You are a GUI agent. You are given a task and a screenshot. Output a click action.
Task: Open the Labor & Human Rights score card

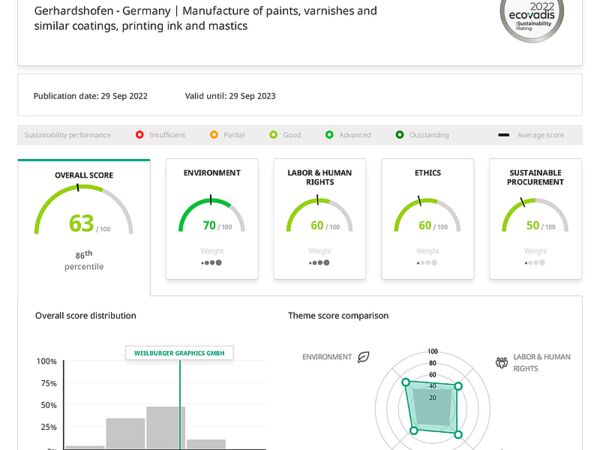320,219
